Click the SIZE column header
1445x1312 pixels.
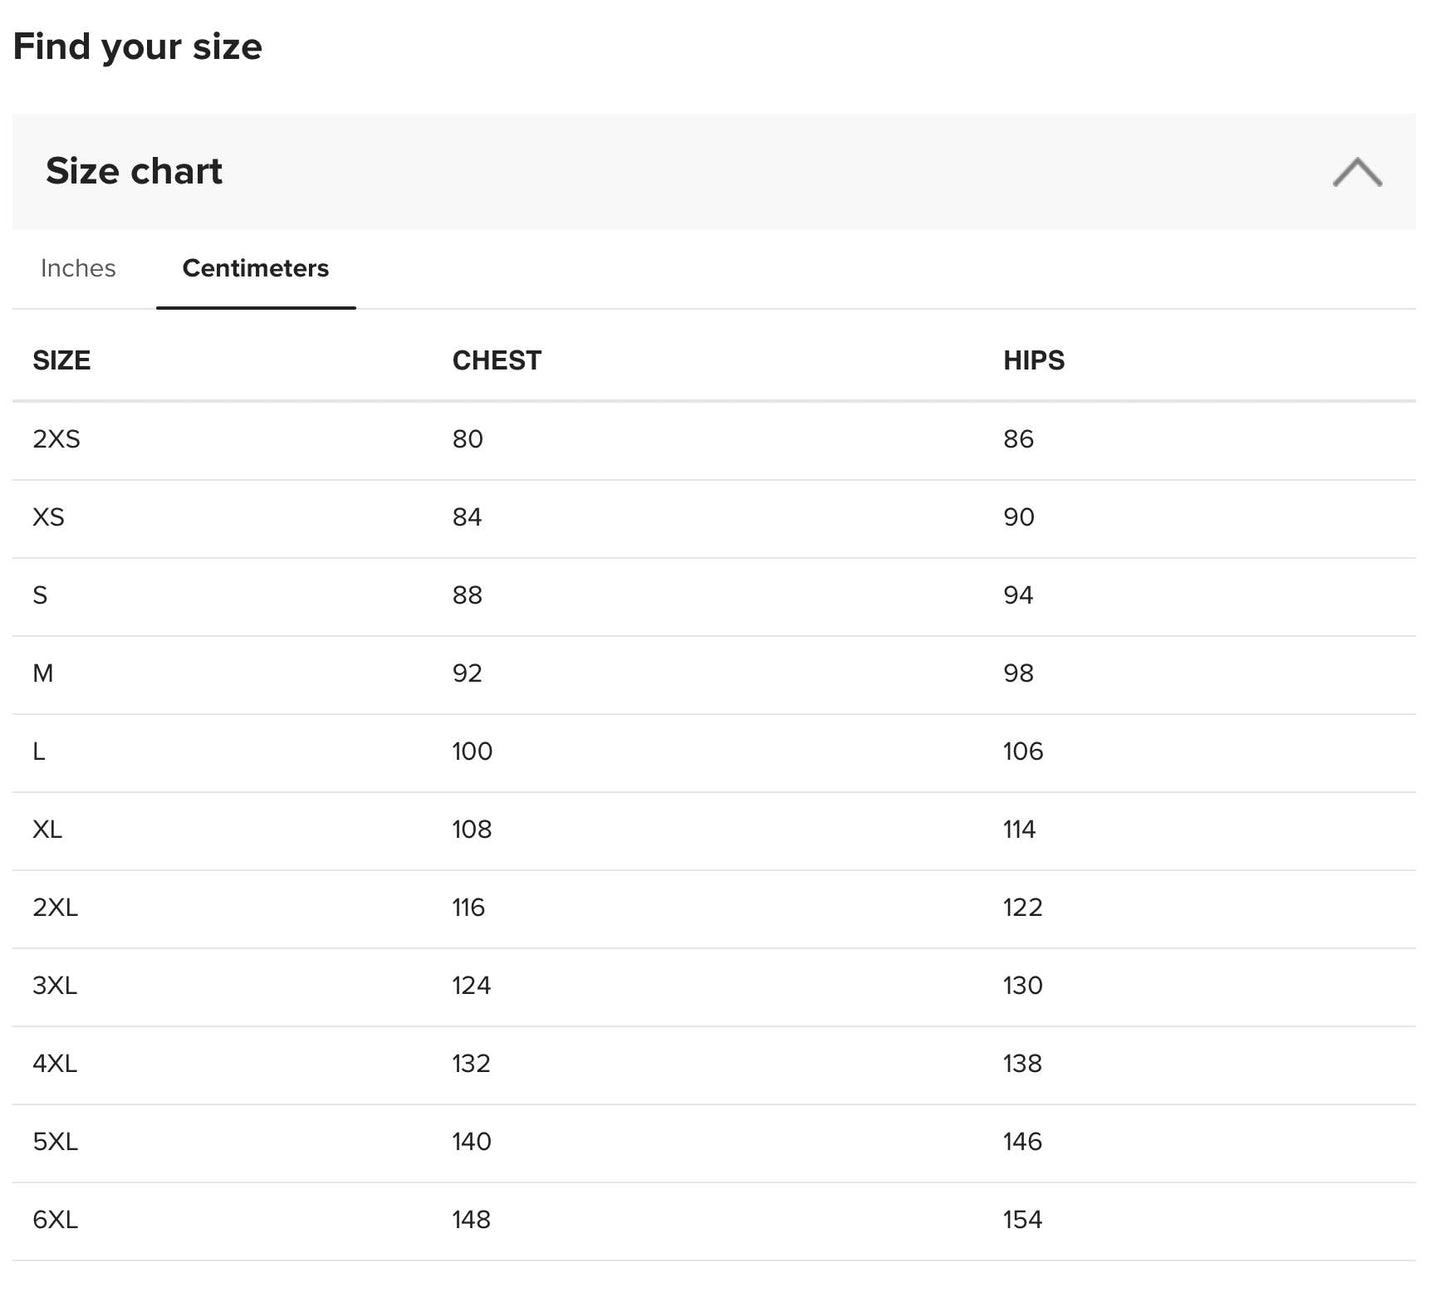tap(61, 360)
